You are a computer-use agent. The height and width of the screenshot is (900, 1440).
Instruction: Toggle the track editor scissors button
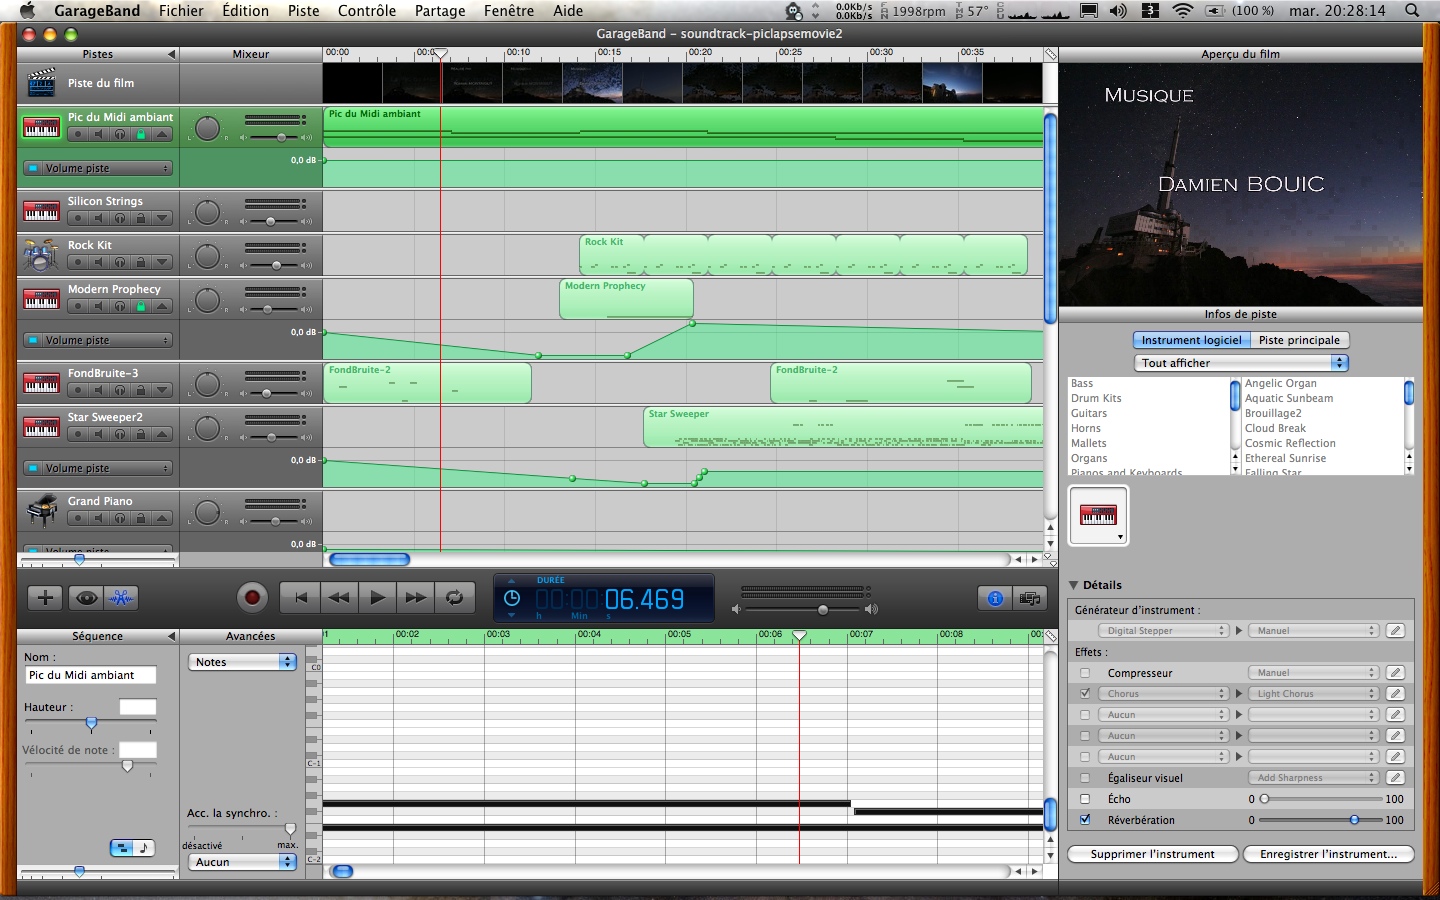point(122,598)
